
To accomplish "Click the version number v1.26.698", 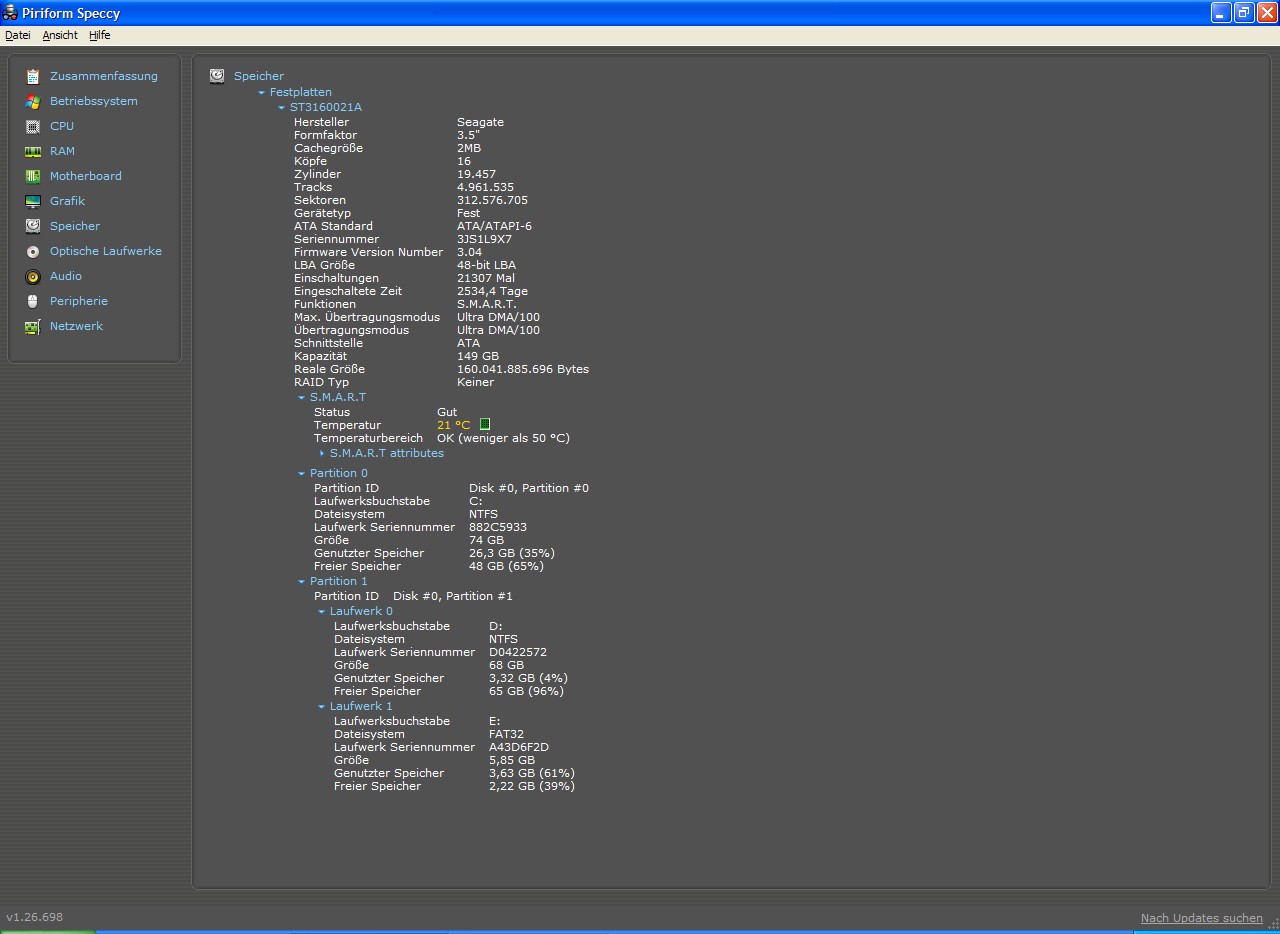I will click(x=35, y=917).
